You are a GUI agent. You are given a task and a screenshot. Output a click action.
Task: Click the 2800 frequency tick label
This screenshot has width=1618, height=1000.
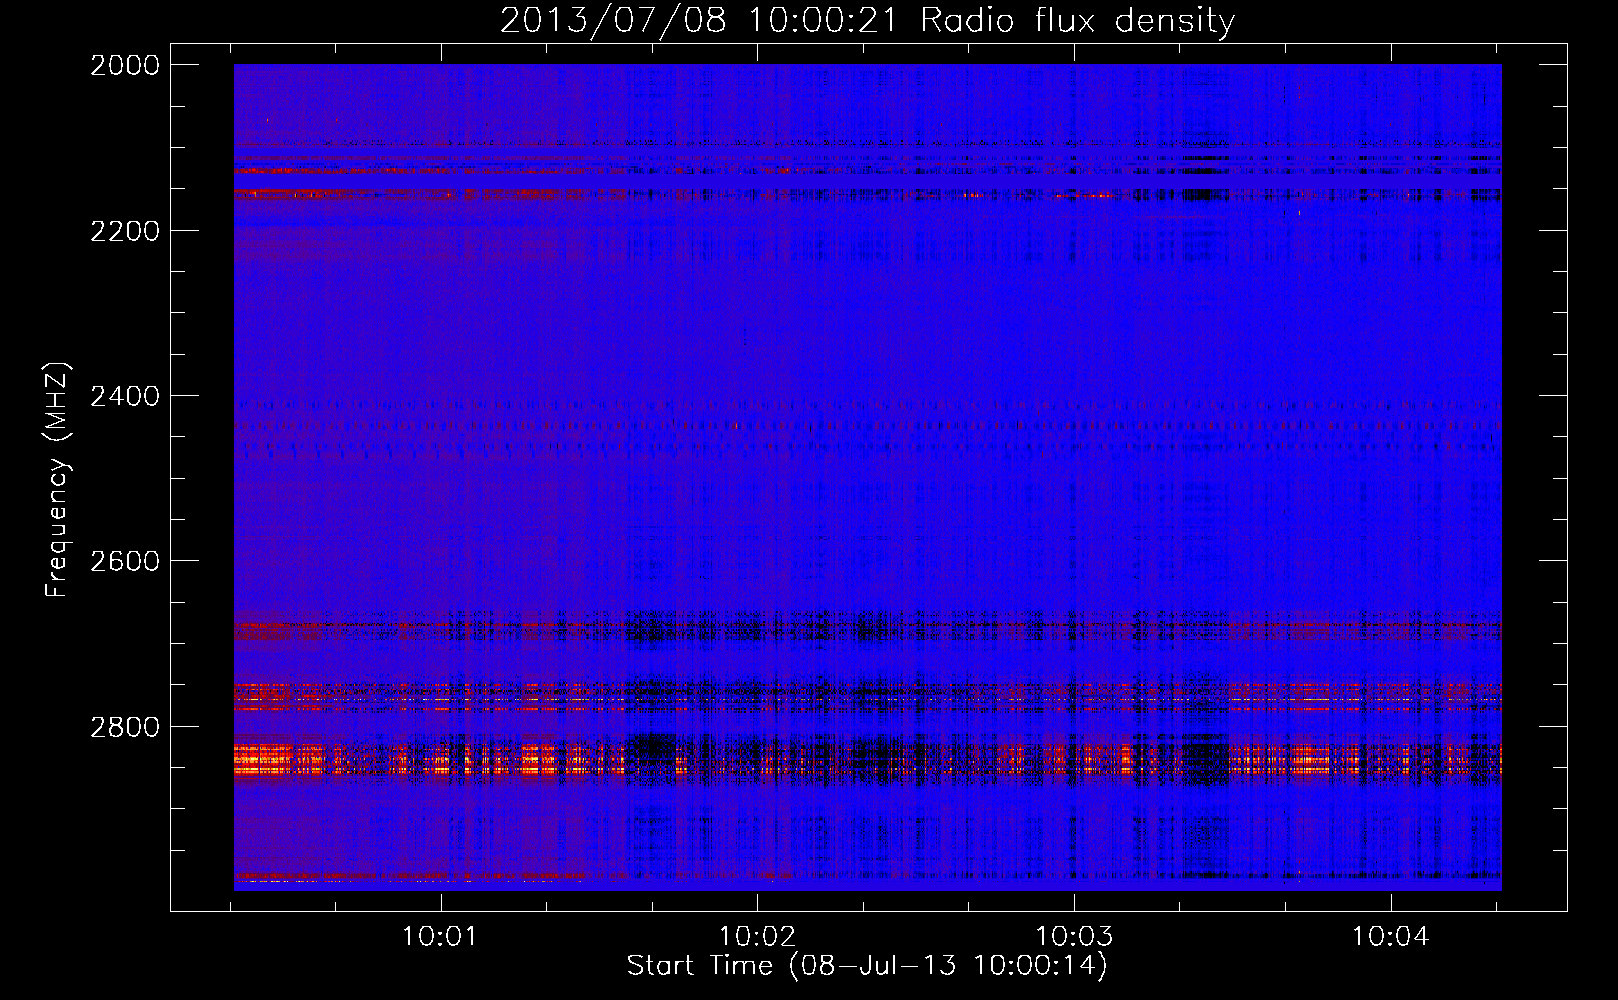[x=125, y=726]
